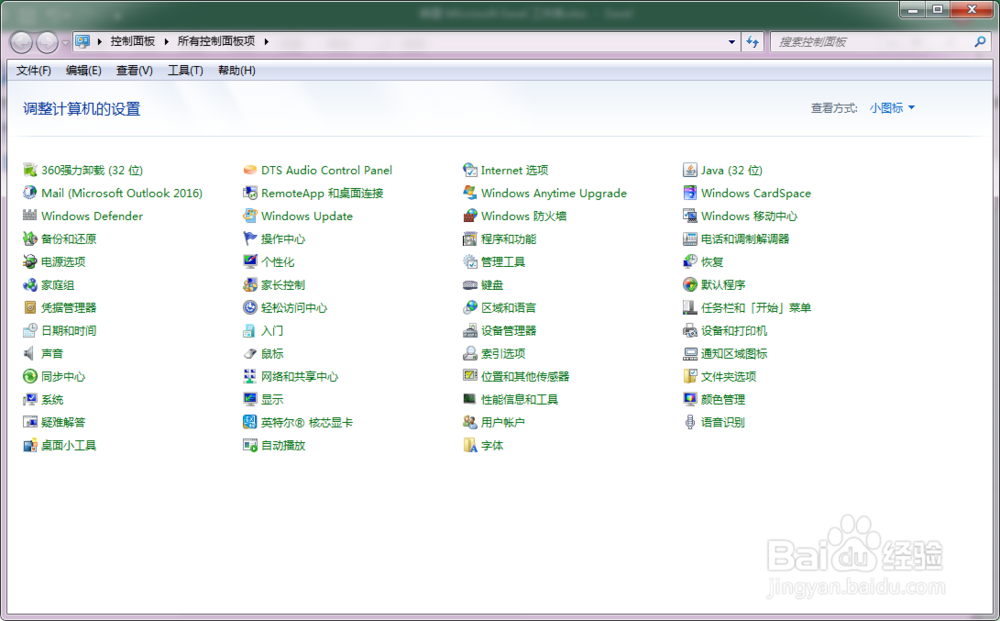The width and height of the screenshot is (1000, 621).
Task: Open the 凭据管理器 icon
Action: (x=30, y=308)
